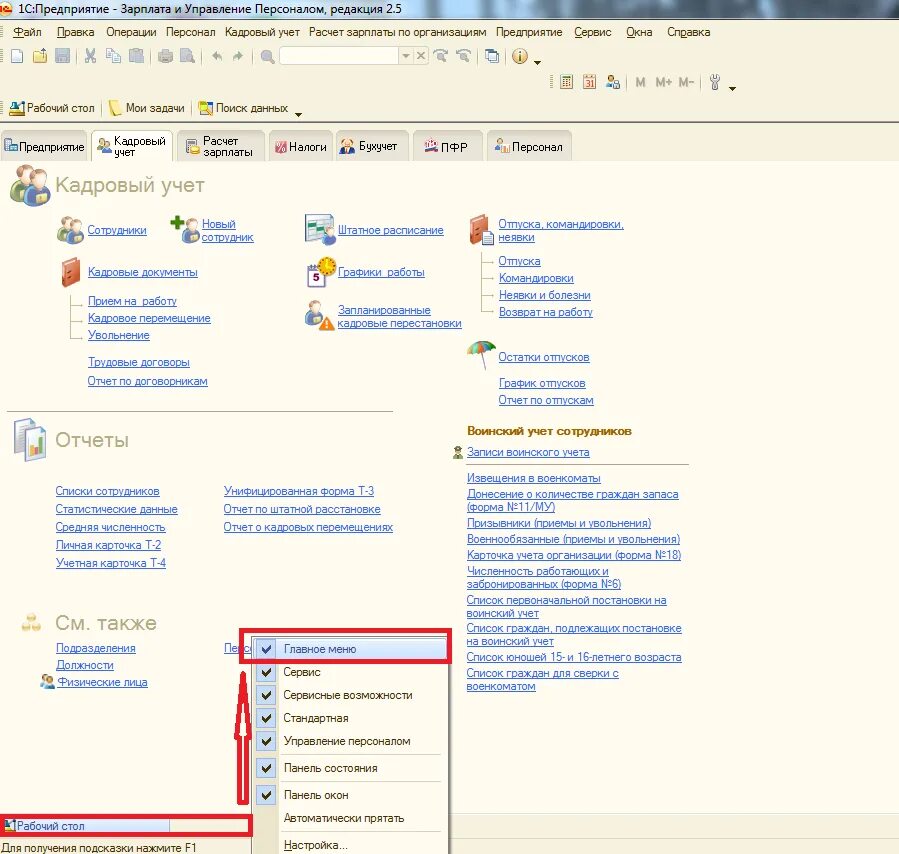The width and height of the screenshot is (899, 854).
Task: Click the Undo arrow icon
Action: pyautogui.click(x=217, y=56)
